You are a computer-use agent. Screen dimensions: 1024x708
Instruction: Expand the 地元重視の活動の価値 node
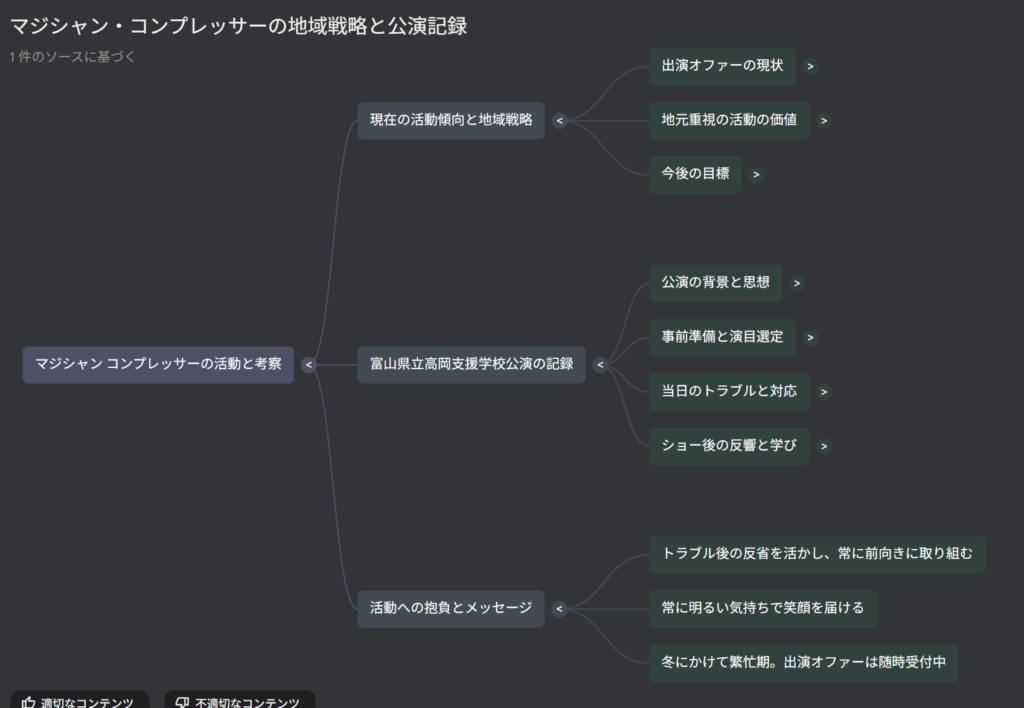pyautogui.click(x=823, y=120)
